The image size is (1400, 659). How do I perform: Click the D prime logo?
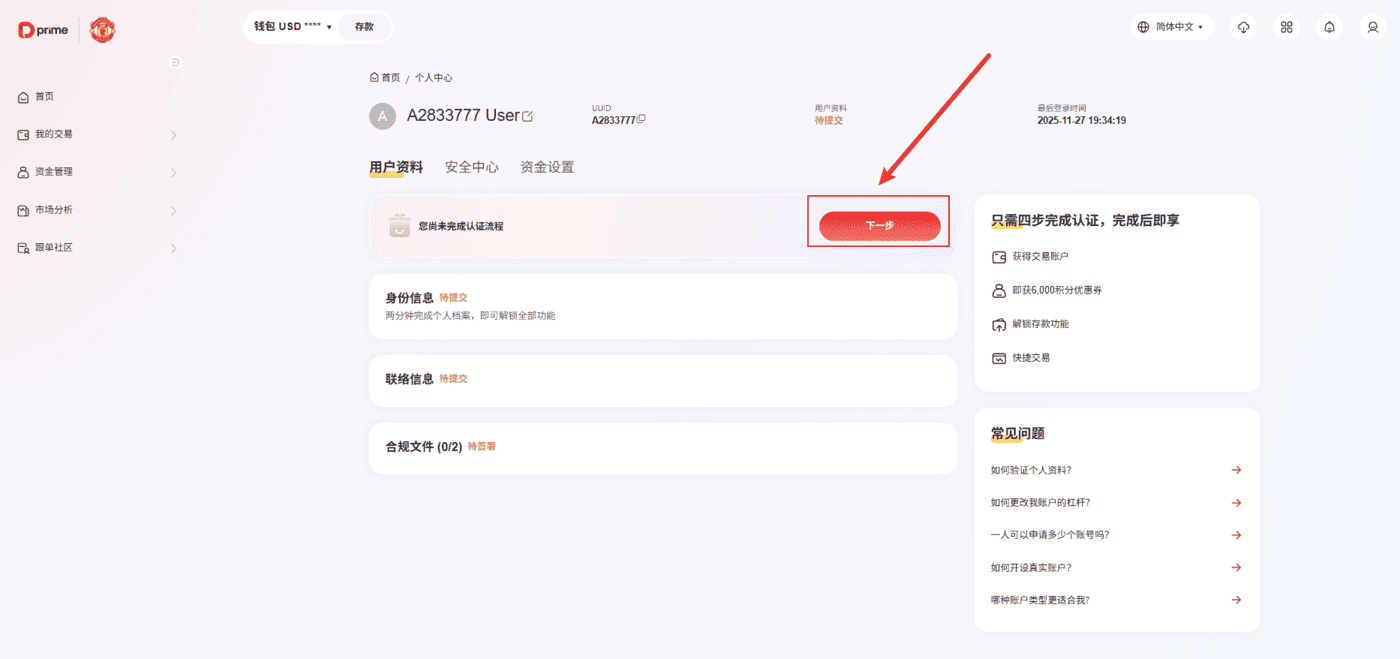pos(44,30)
